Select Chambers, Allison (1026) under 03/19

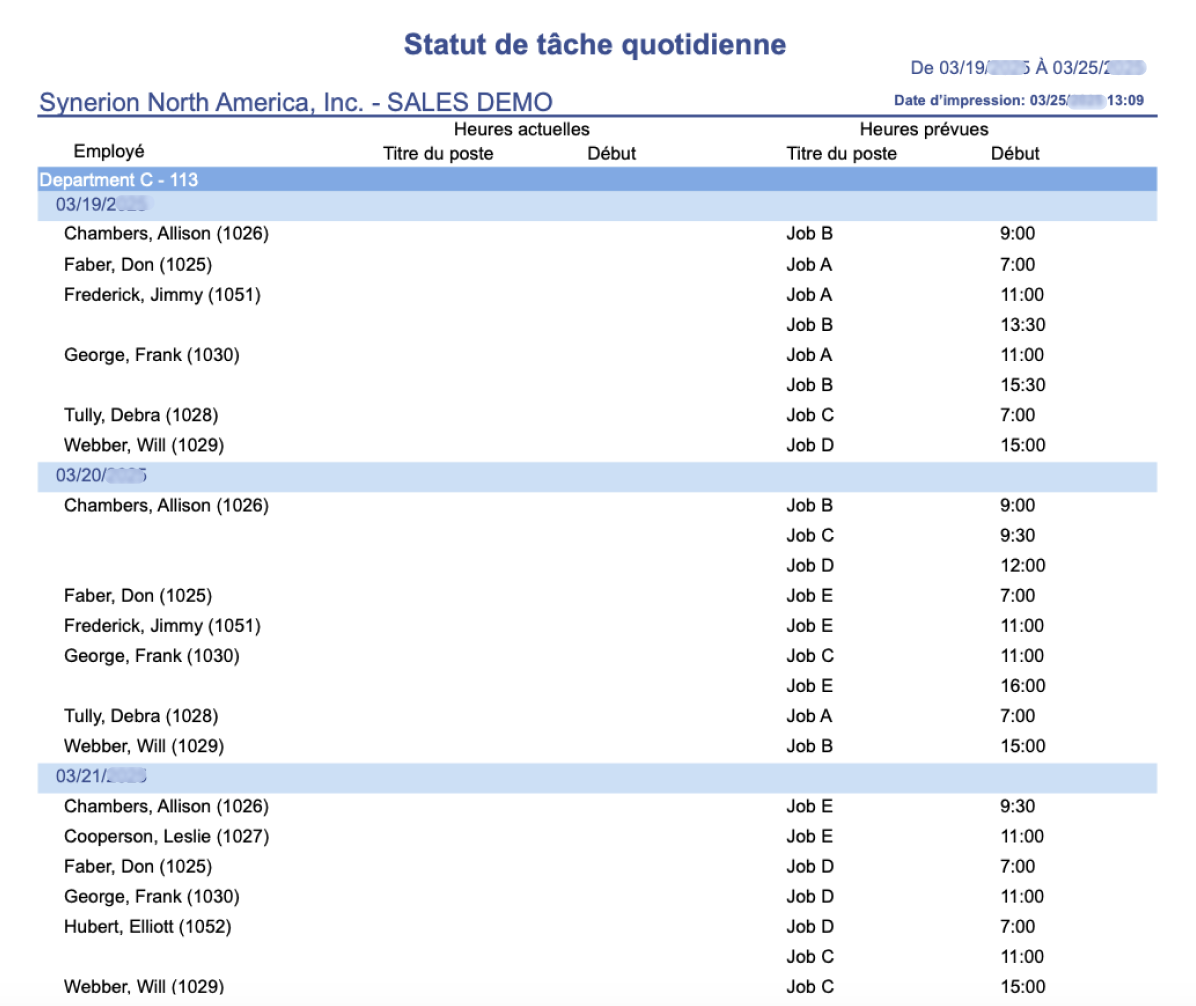166,233
